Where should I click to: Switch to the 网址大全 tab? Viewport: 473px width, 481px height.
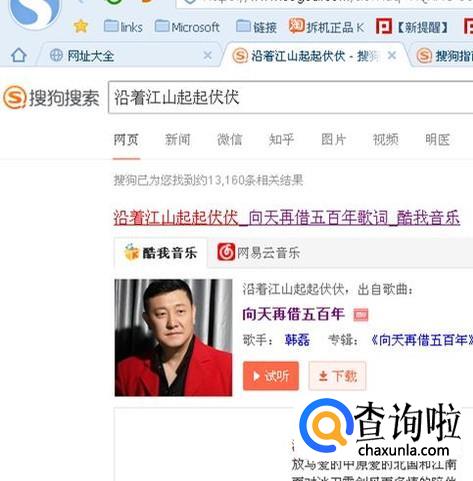coord(127,55)
